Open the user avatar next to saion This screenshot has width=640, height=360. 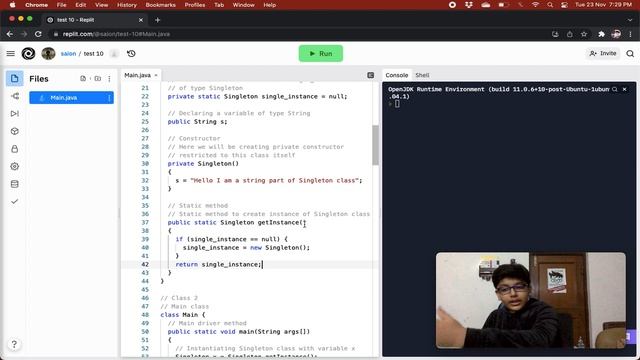pos(48,53)
